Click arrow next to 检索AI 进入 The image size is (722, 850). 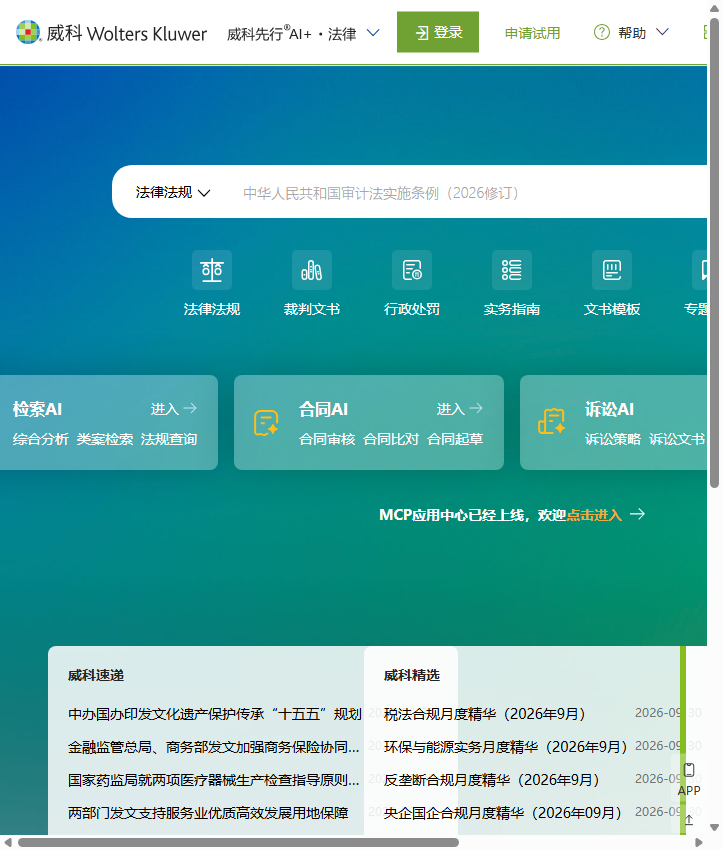coord(190,408)
